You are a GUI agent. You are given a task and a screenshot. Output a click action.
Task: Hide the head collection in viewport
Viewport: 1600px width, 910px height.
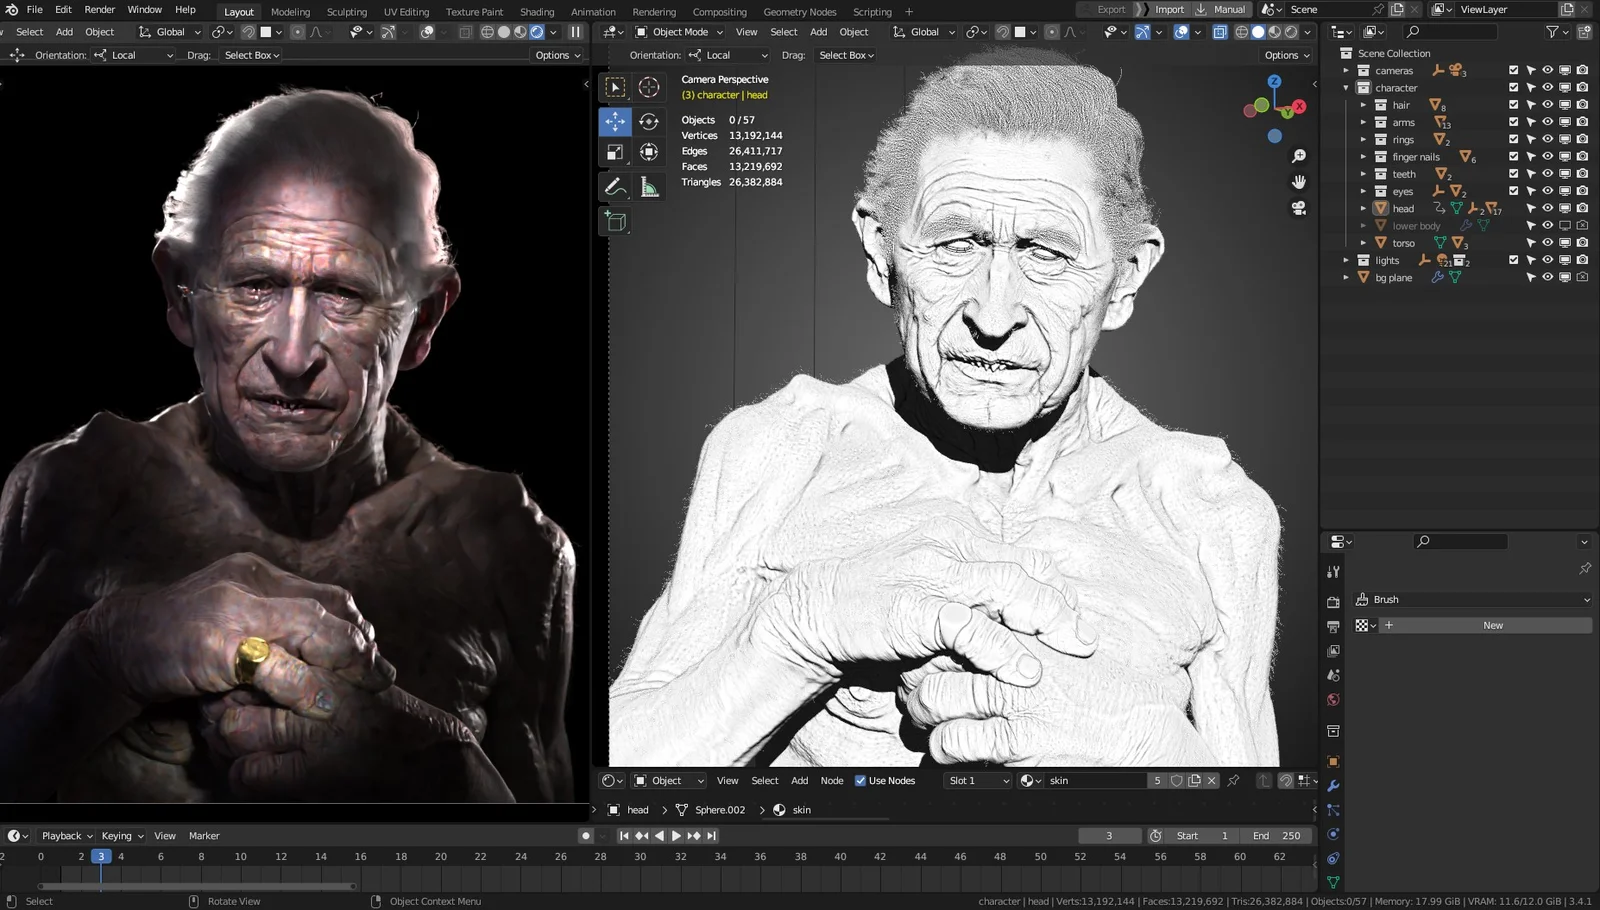[1546, 208]
